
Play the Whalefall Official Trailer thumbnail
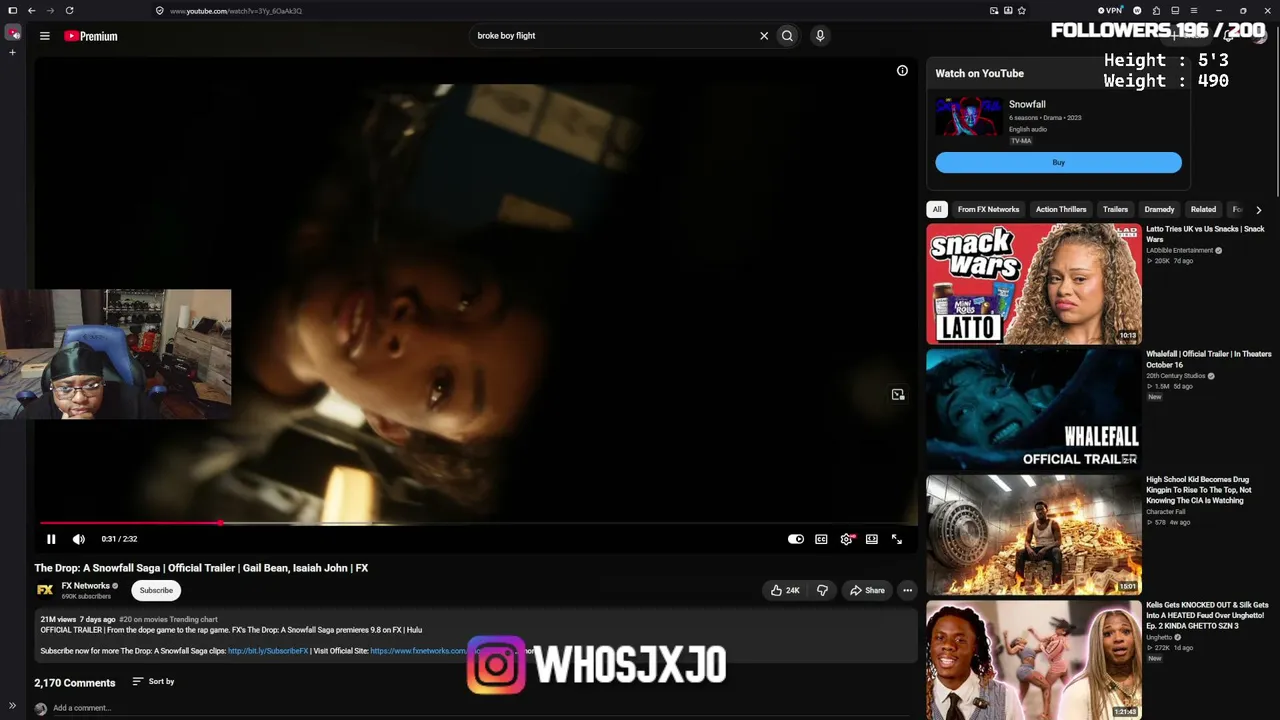click(x=1034, y=409)
